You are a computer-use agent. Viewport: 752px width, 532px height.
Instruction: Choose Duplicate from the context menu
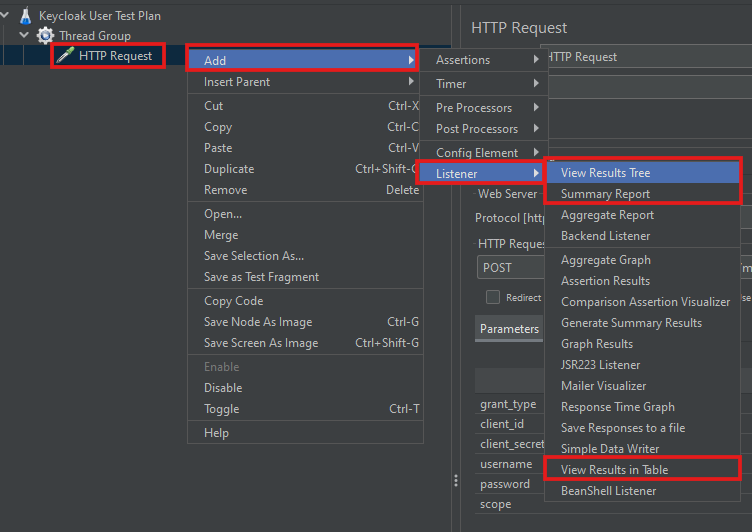pyautogui.click(x=303, y=169)
